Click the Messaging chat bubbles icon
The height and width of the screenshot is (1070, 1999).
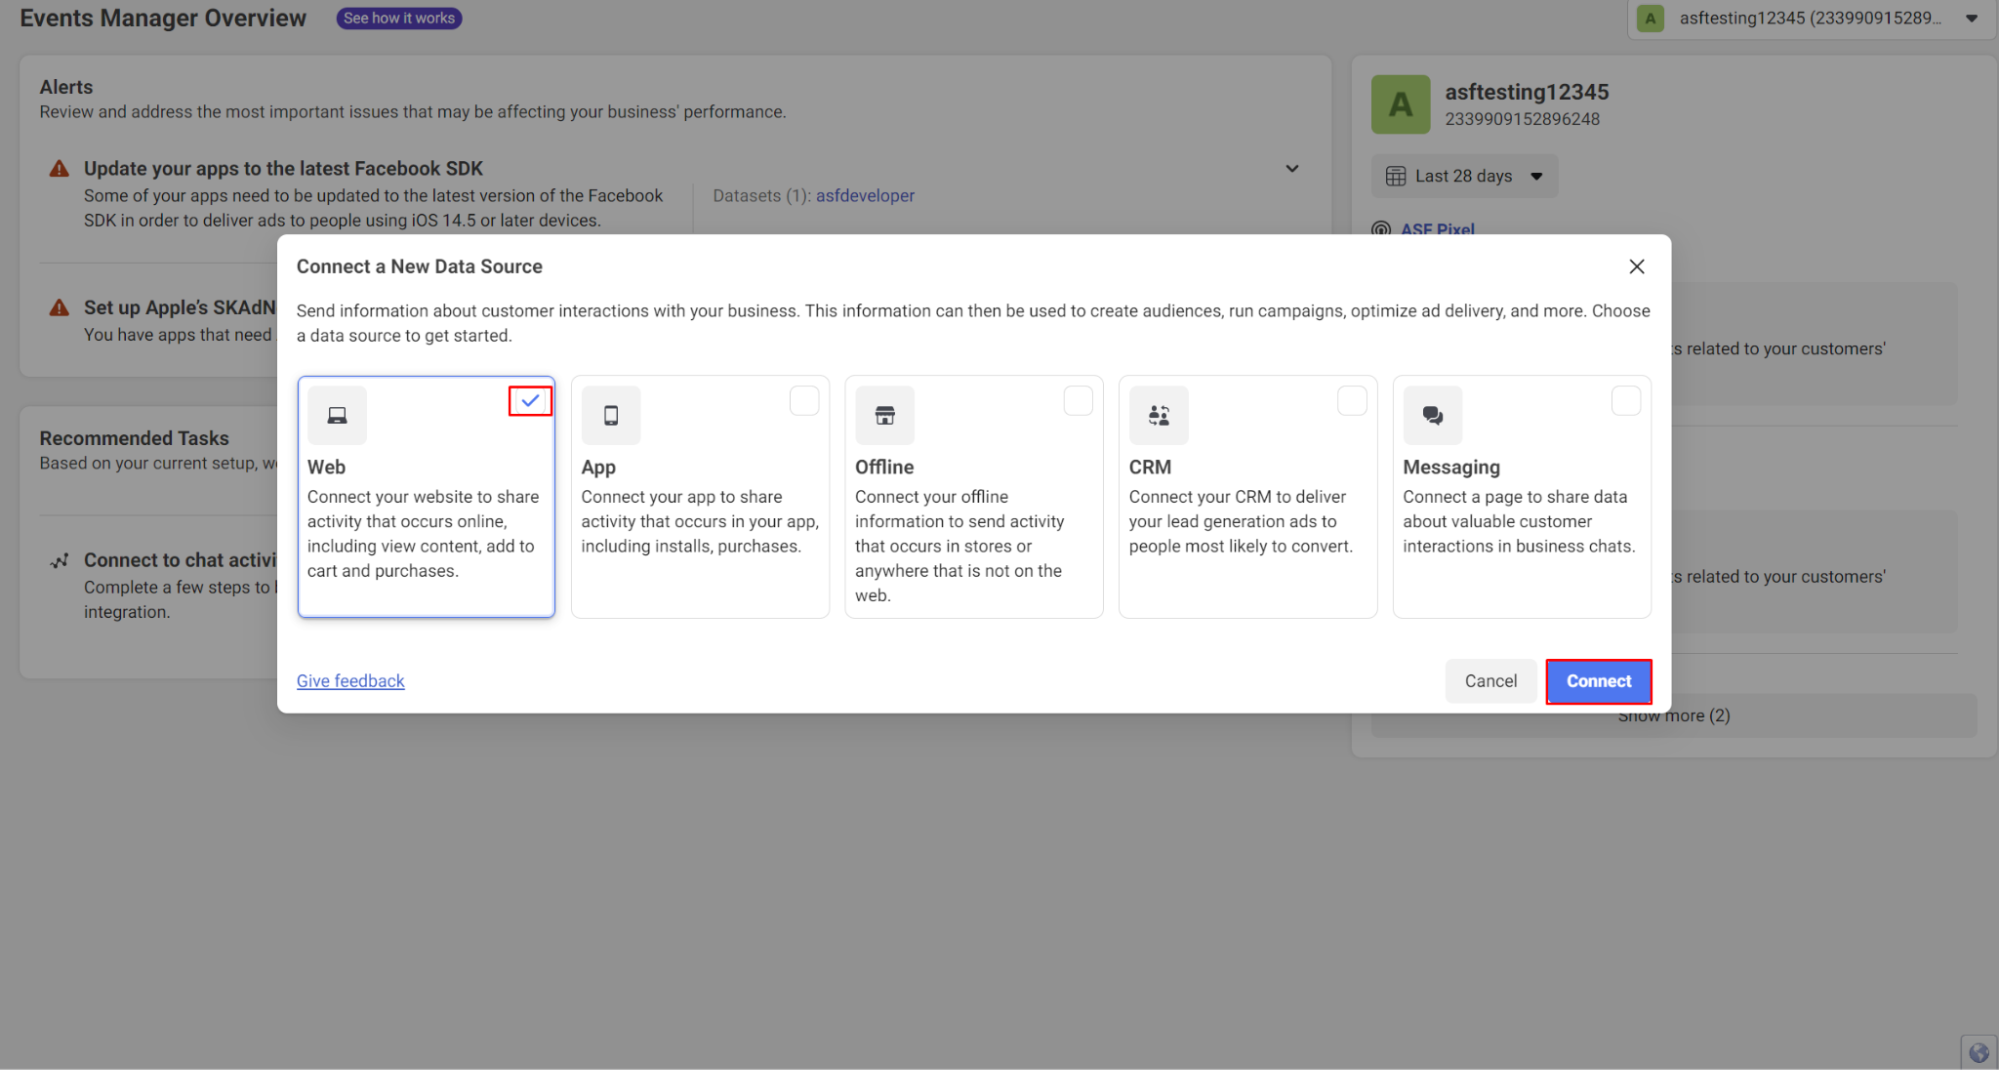click(1433, 415)
